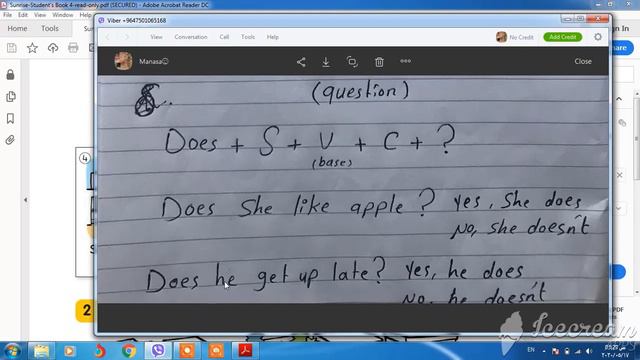Open the Viber View menu
This screenshot has width=640, height=360.
coord(156,37)
